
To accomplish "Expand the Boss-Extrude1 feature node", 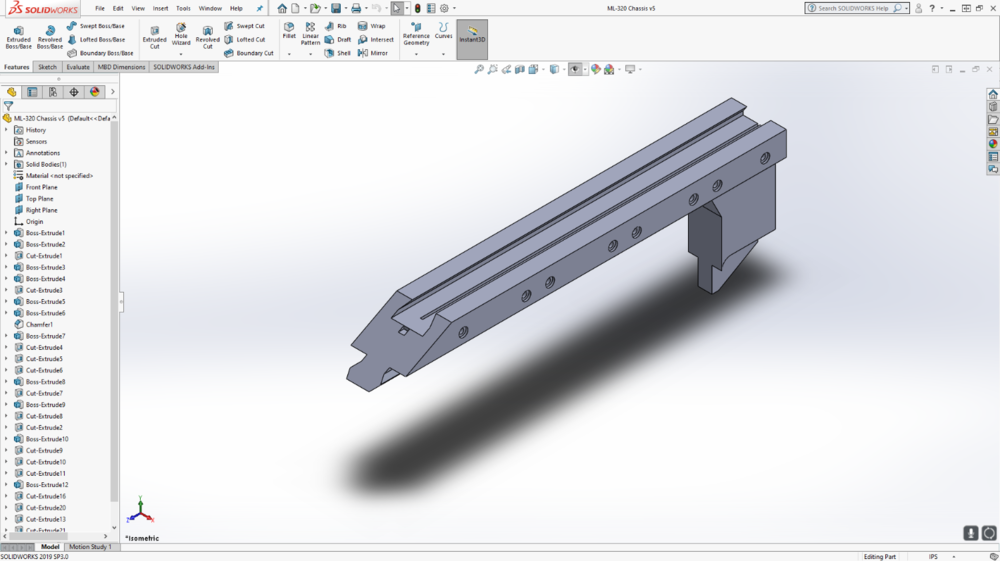I will click(x=6, y=233).
